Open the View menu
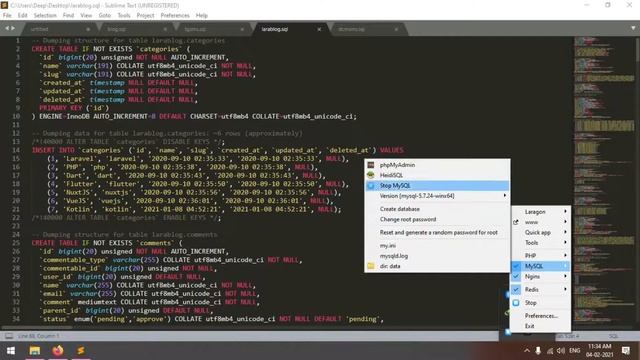Image resolution: width=640 pixels, height=360 pixels. pos(86,16)
